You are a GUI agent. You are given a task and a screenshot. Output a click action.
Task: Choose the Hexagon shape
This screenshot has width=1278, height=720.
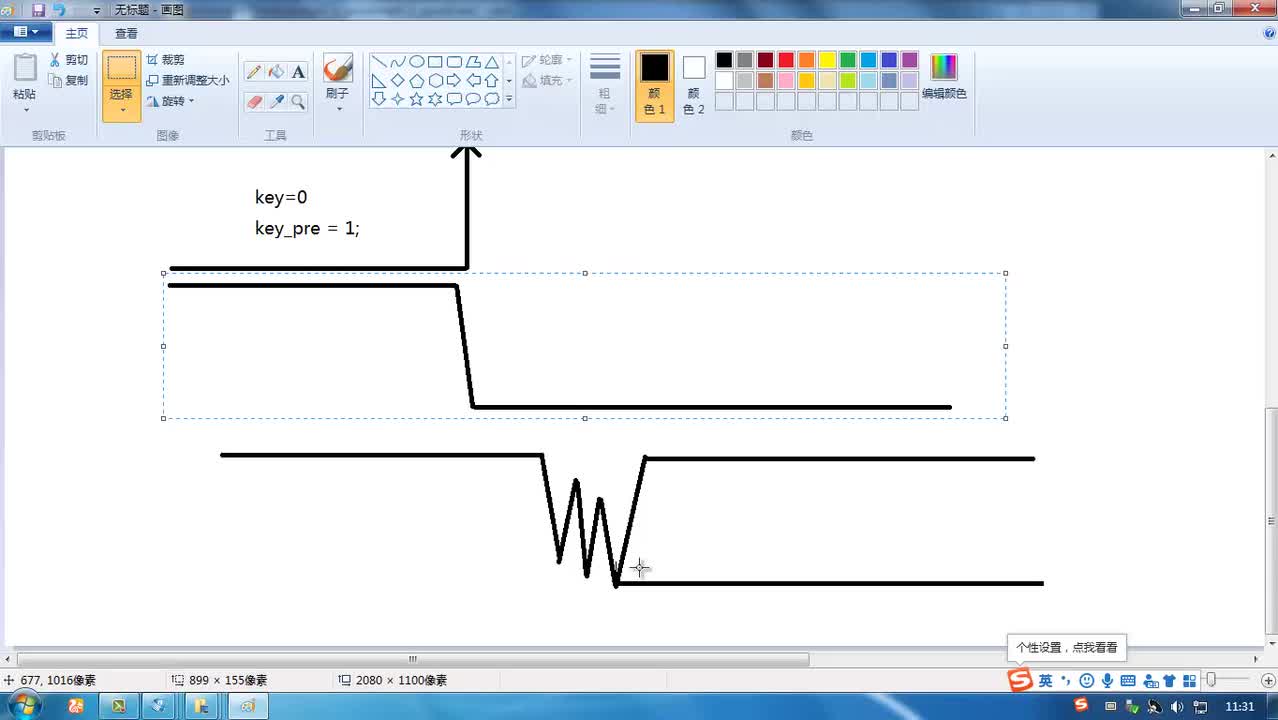(x=435, y=80)
